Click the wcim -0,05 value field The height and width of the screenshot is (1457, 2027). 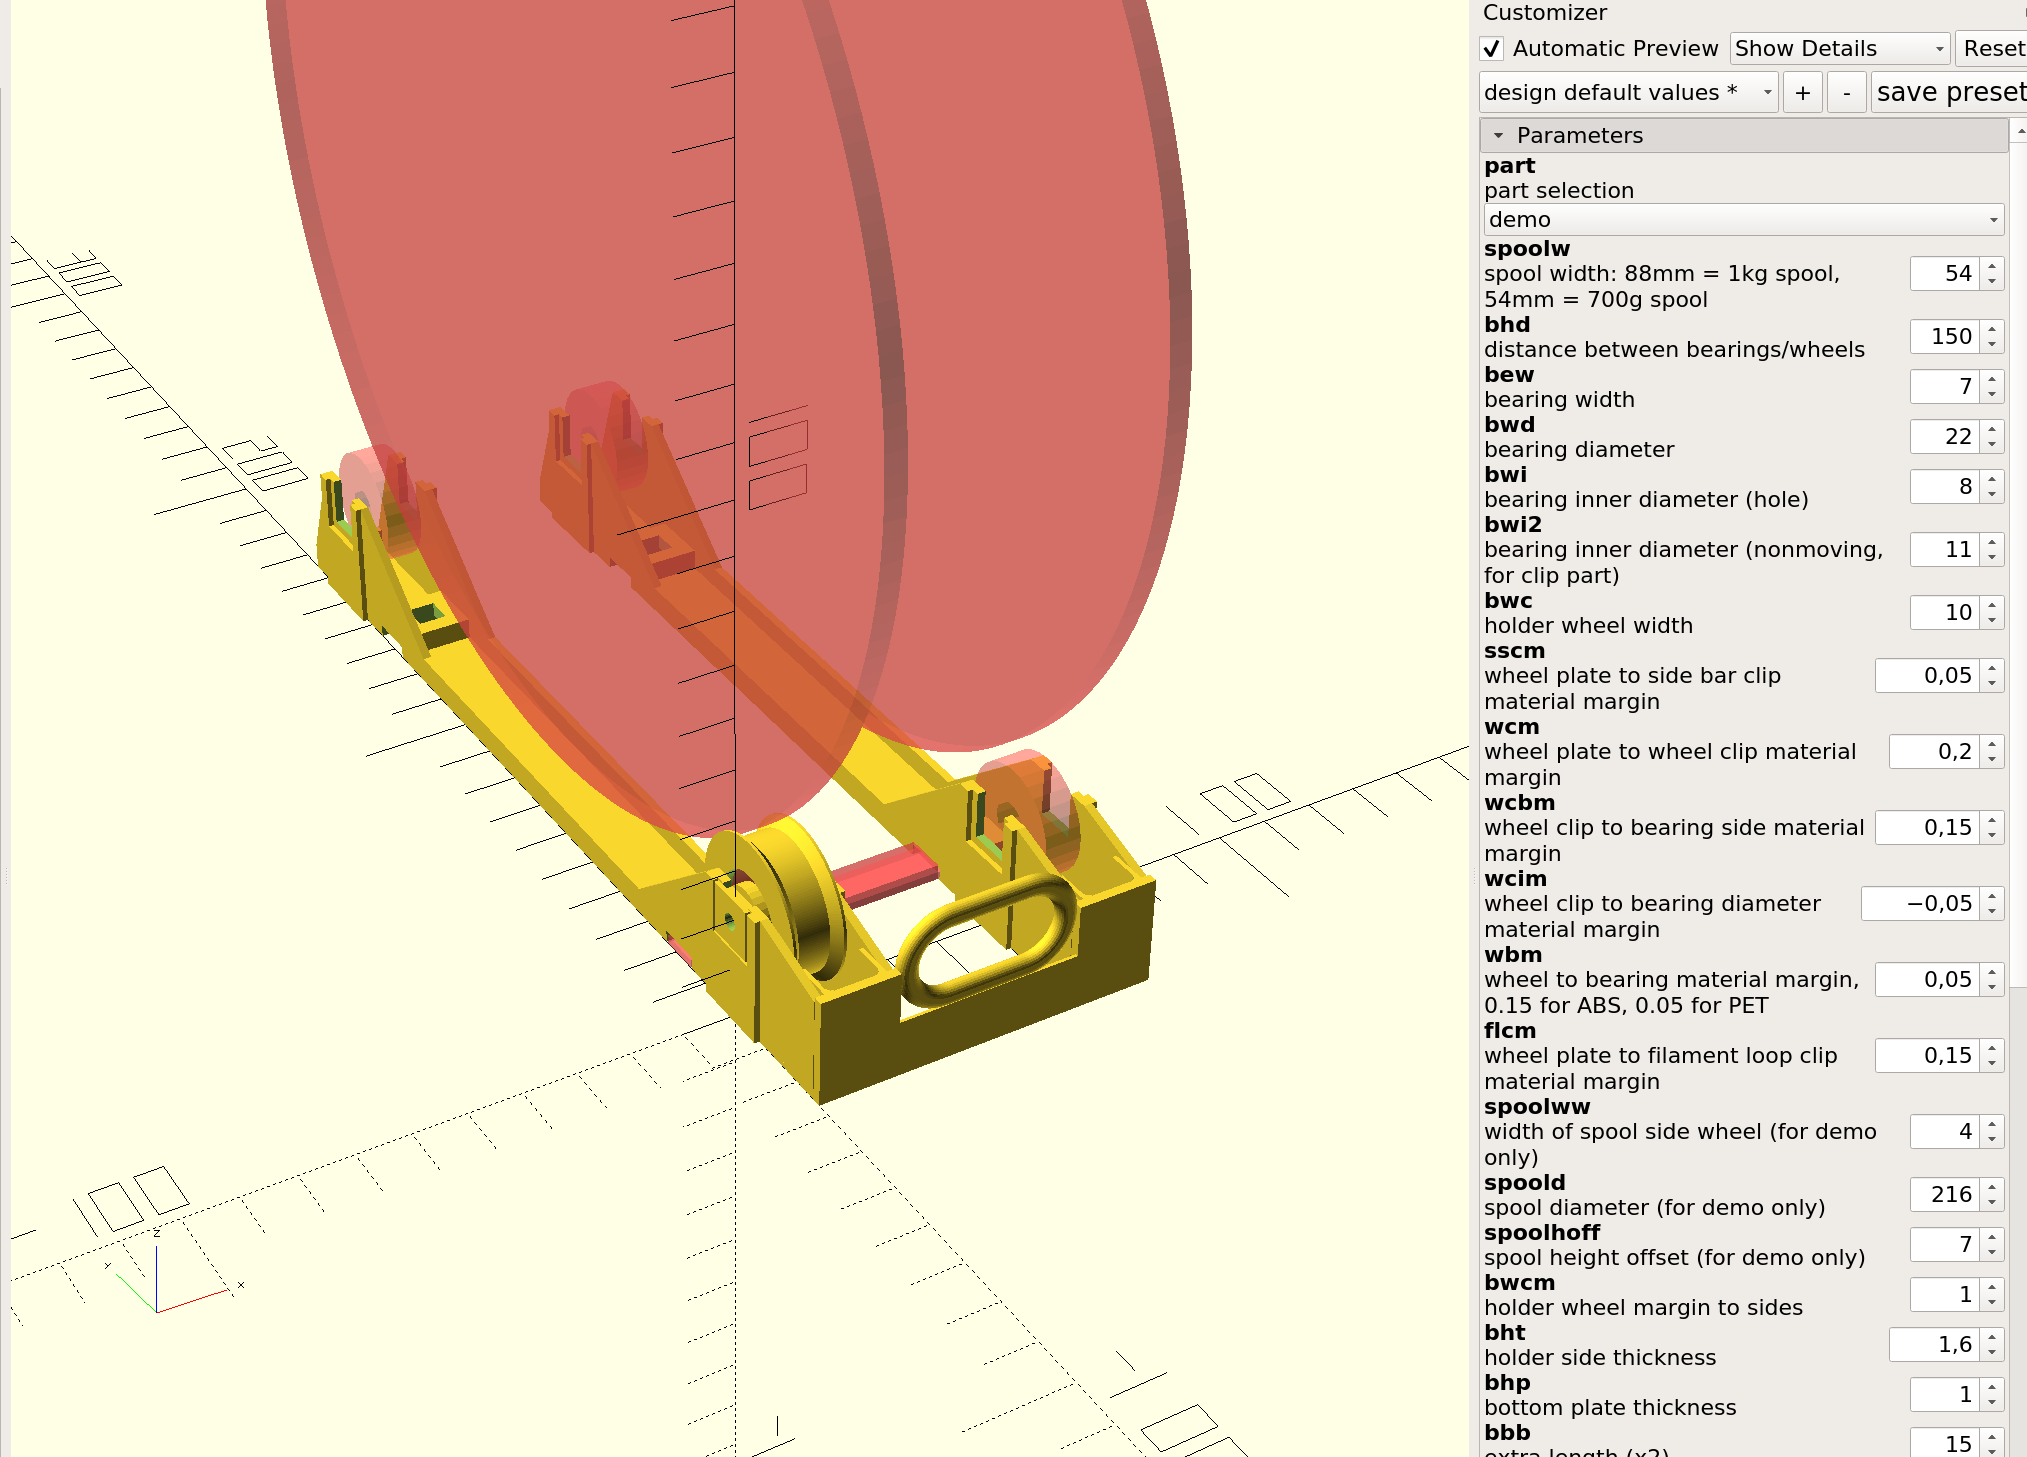(1920, 904)
